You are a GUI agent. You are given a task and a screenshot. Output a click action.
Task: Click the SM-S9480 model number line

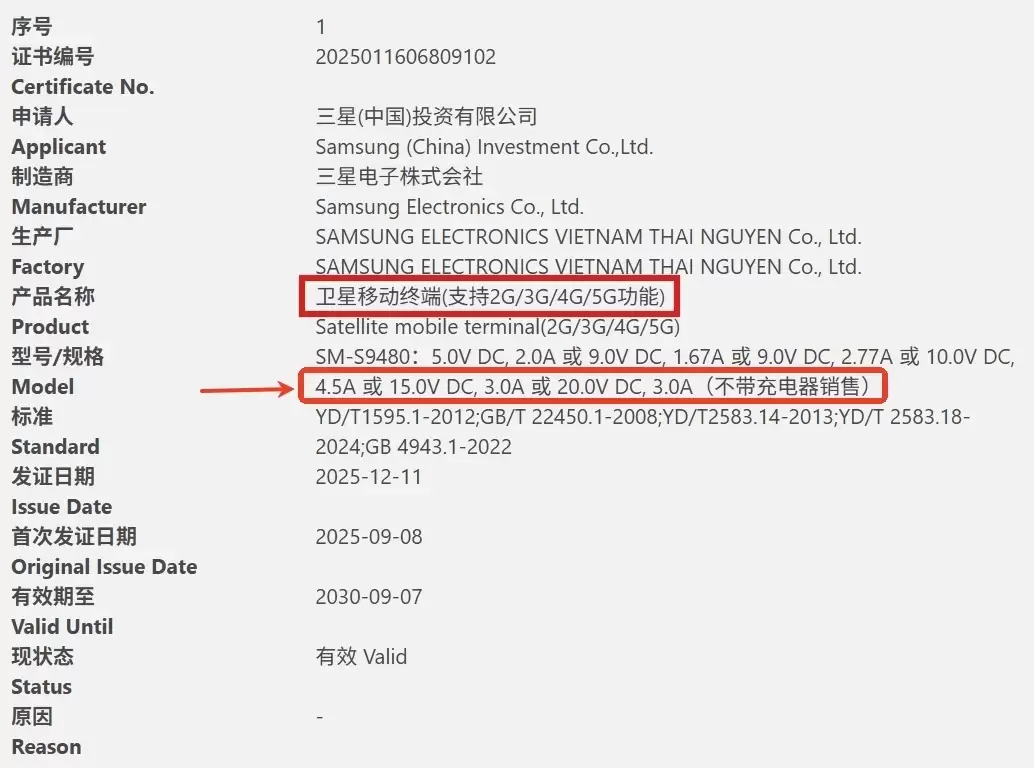pyautogui.click(x=664, y=357)
